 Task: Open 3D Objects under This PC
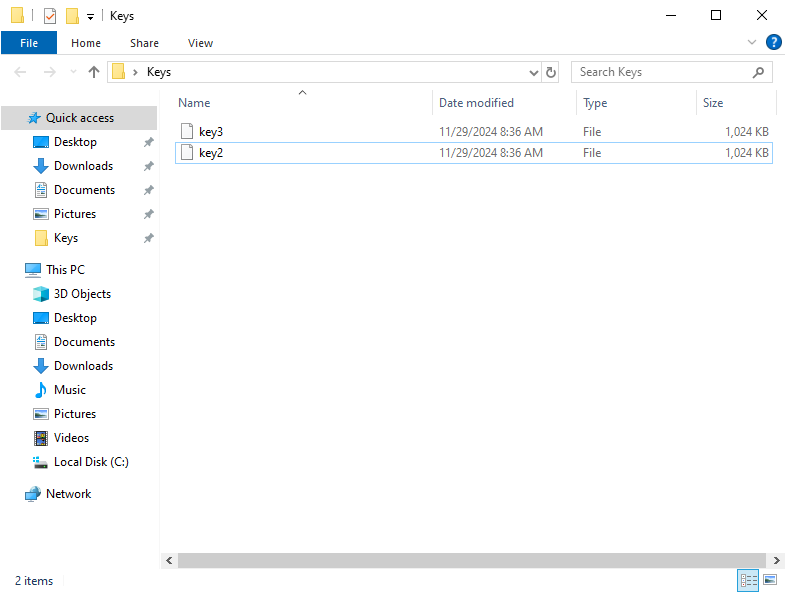click(82, 294)
